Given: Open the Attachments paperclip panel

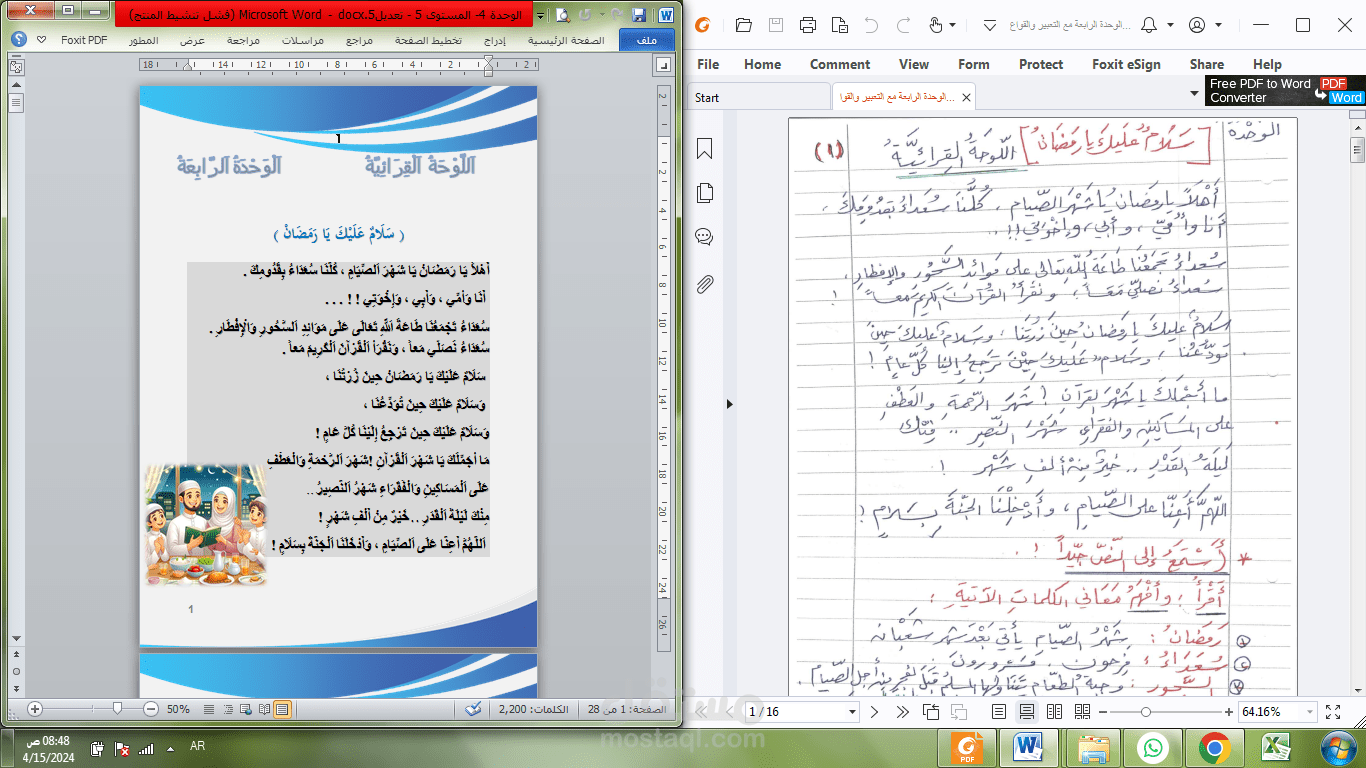Looking at the screenshot, I should point(705,285).
